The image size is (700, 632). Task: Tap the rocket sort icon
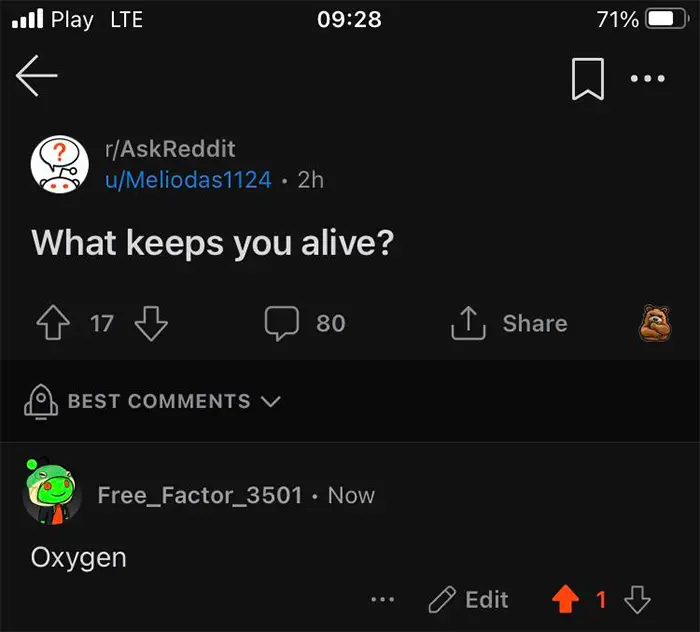(40, 402)
